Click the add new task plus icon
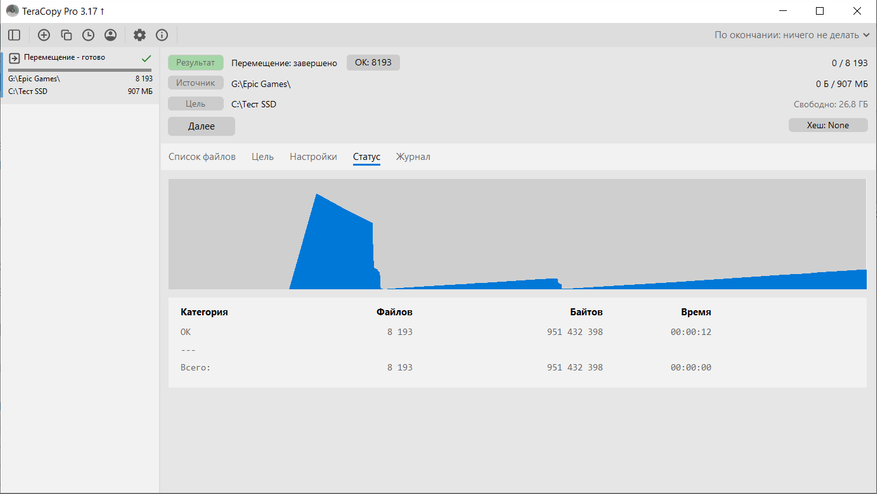The height and width of the screenshot is (494, 877). (44, 35)
